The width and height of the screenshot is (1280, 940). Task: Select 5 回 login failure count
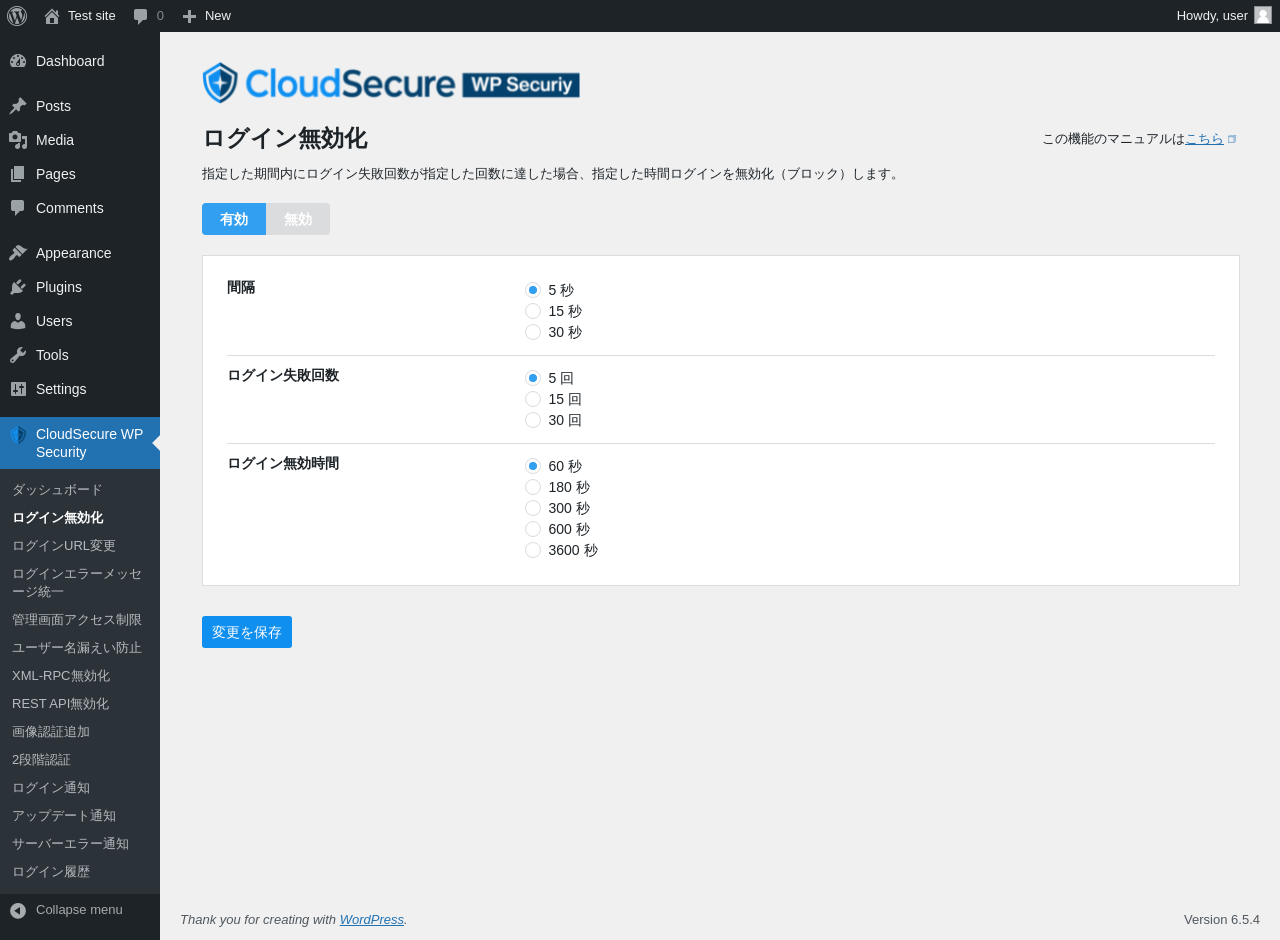pos(533,378)
